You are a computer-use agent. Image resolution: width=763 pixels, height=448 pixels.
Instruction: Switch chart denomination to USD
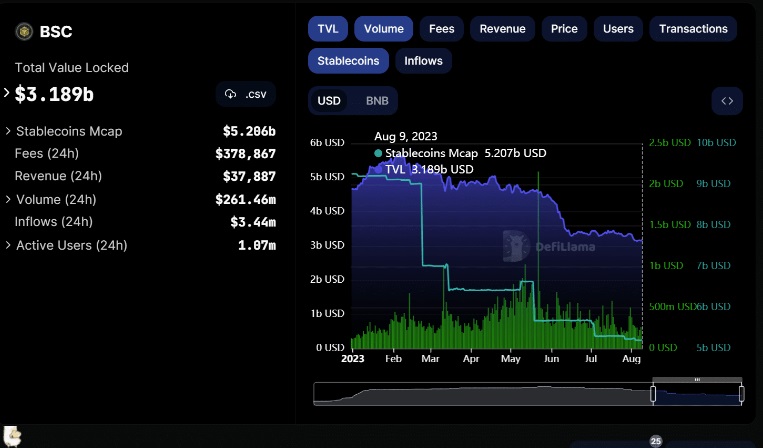tap(329, 101)
